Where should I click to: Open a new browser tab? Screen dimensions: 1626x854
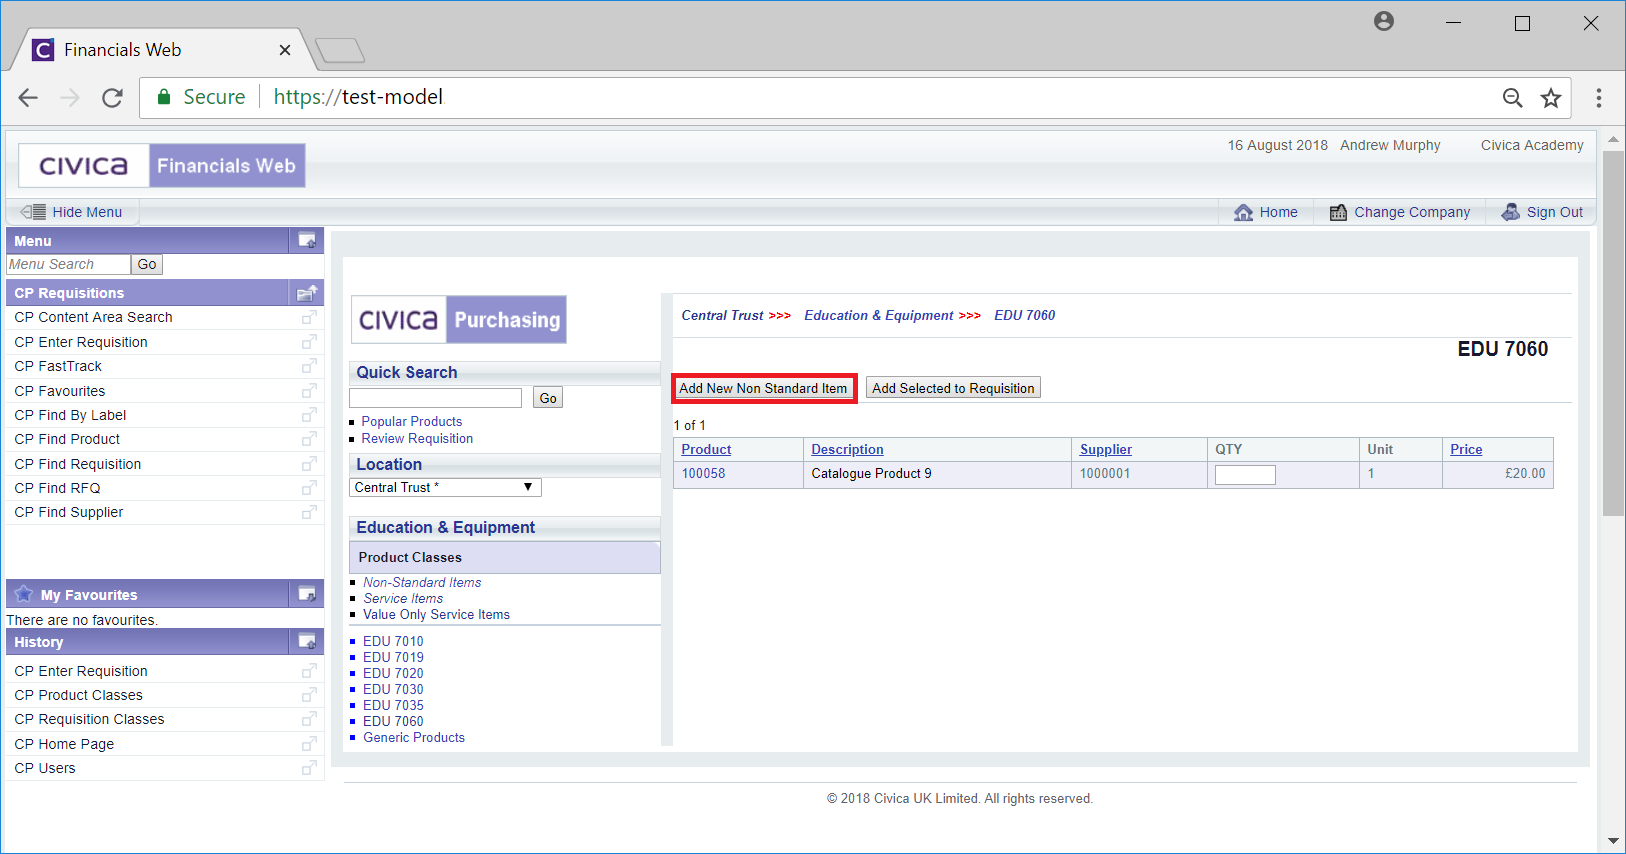click(340, 50)
